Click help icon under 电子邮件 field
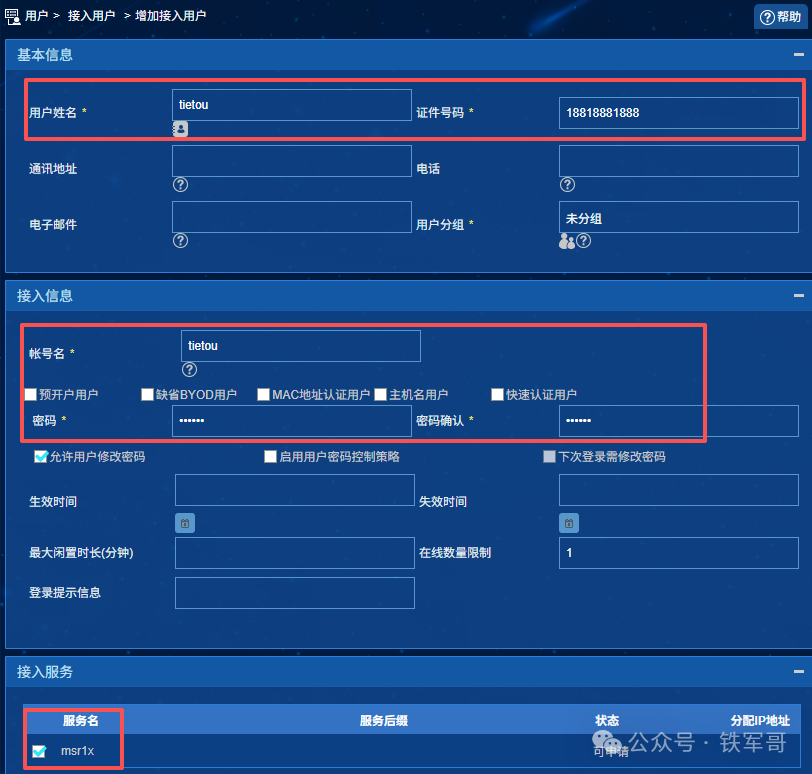812x774 pixels. [180, 241]
